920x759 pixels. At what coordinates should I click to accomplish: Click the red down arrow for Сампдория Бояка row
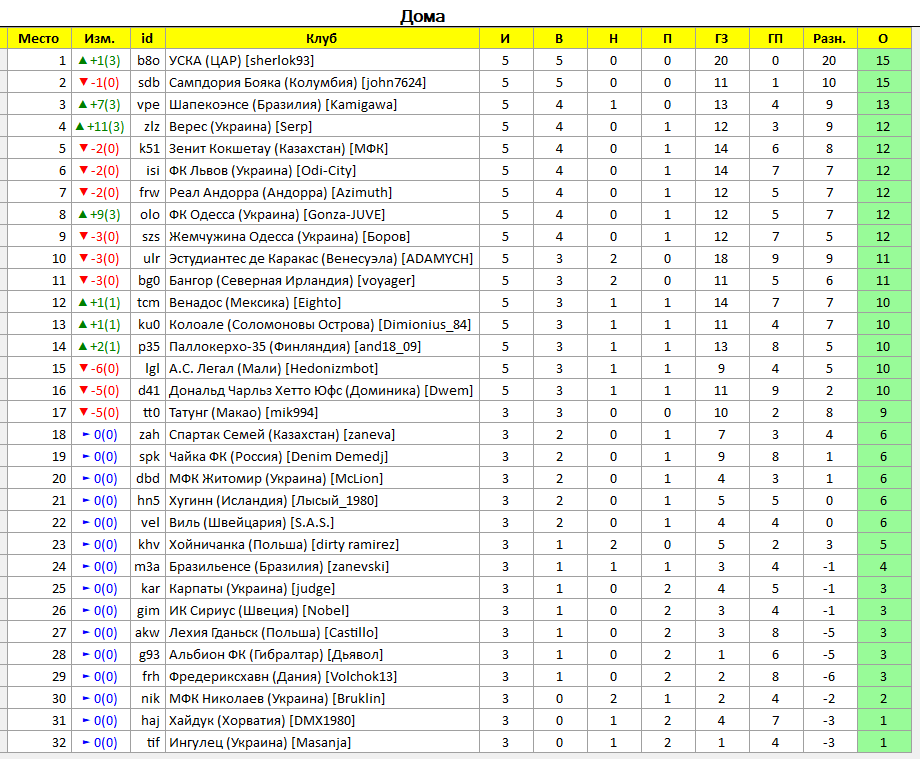click(83, 82)
